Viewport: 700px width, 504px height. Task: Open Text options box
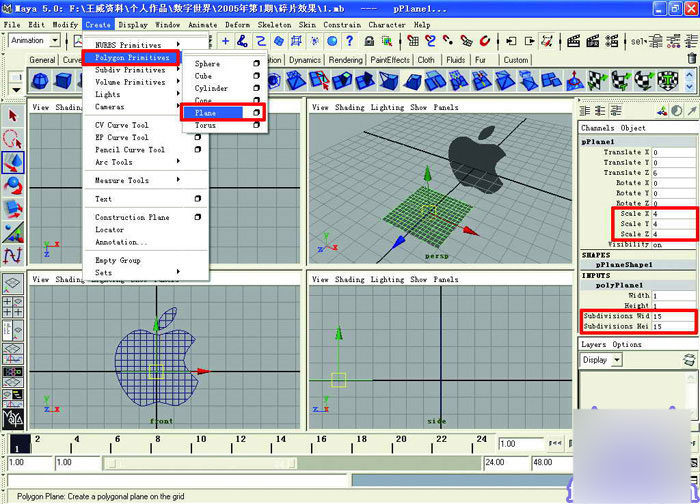point(198,199)
